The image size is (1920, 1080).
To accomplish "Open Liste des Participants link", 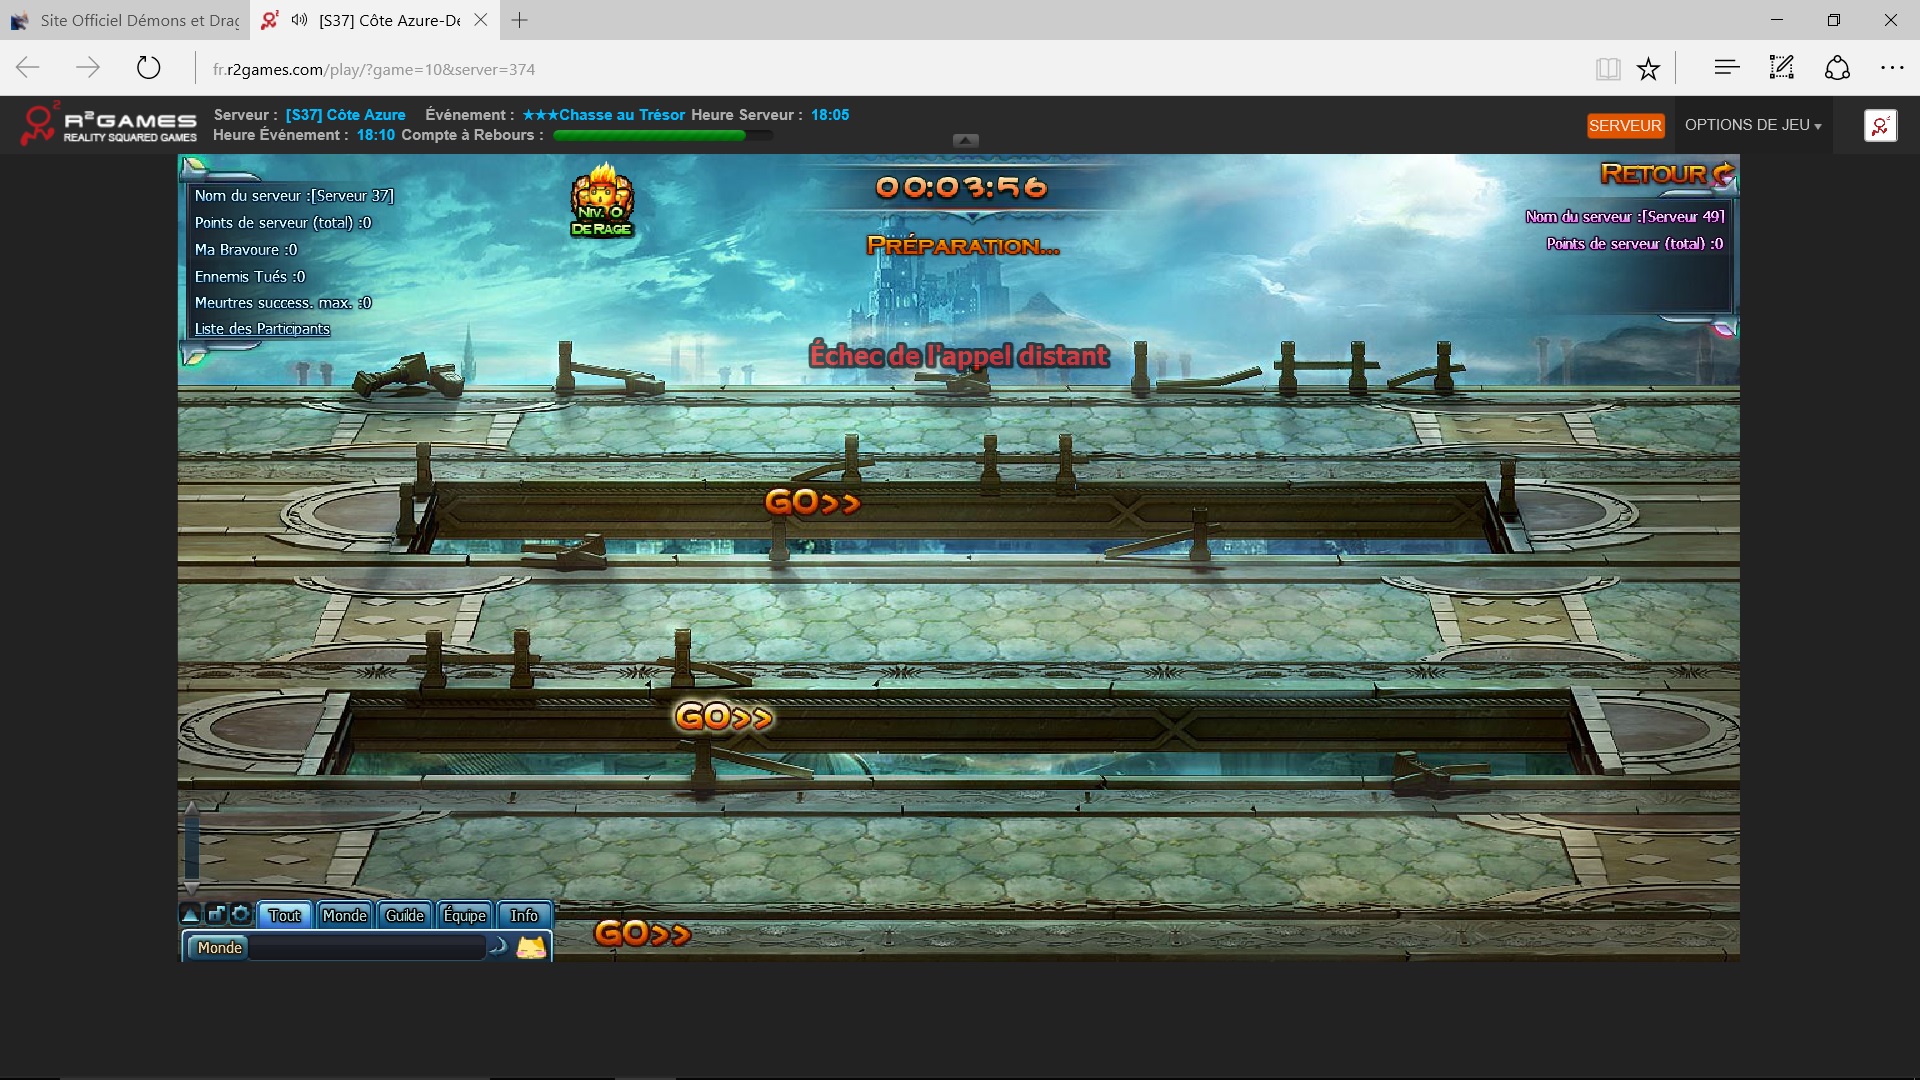I will [262, 329].
